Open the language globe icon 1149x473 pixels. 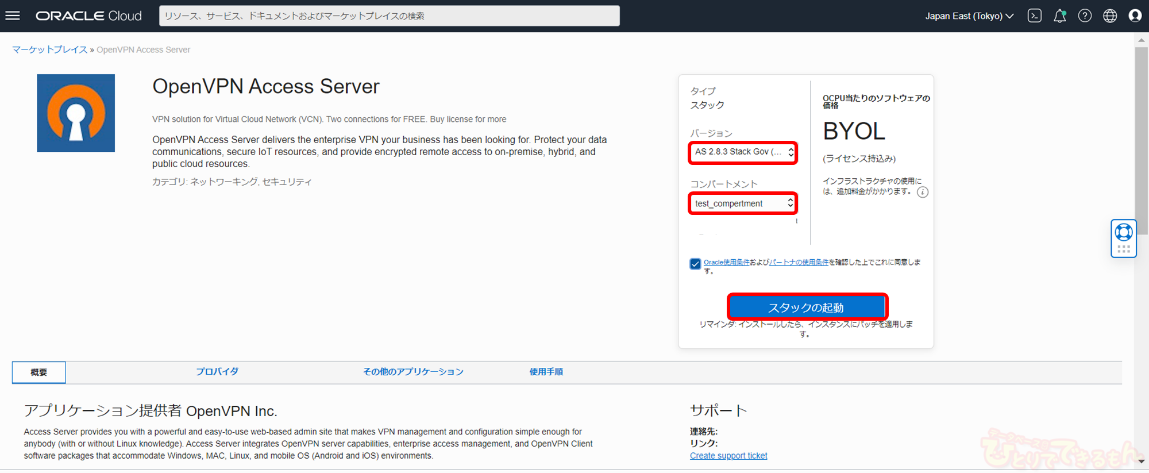tap(1110, 16)
